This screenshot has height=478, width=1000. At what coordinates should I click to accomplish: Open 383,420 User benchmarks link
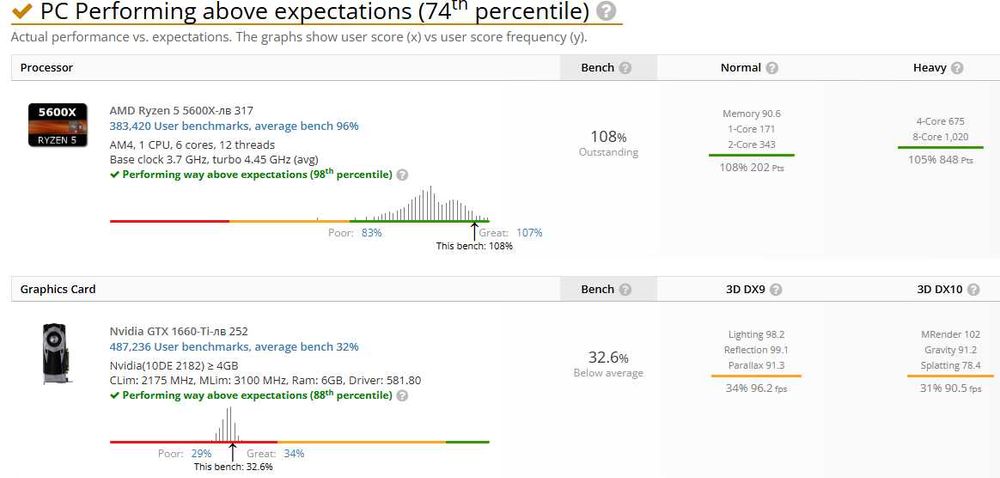(x=234, y=126)
